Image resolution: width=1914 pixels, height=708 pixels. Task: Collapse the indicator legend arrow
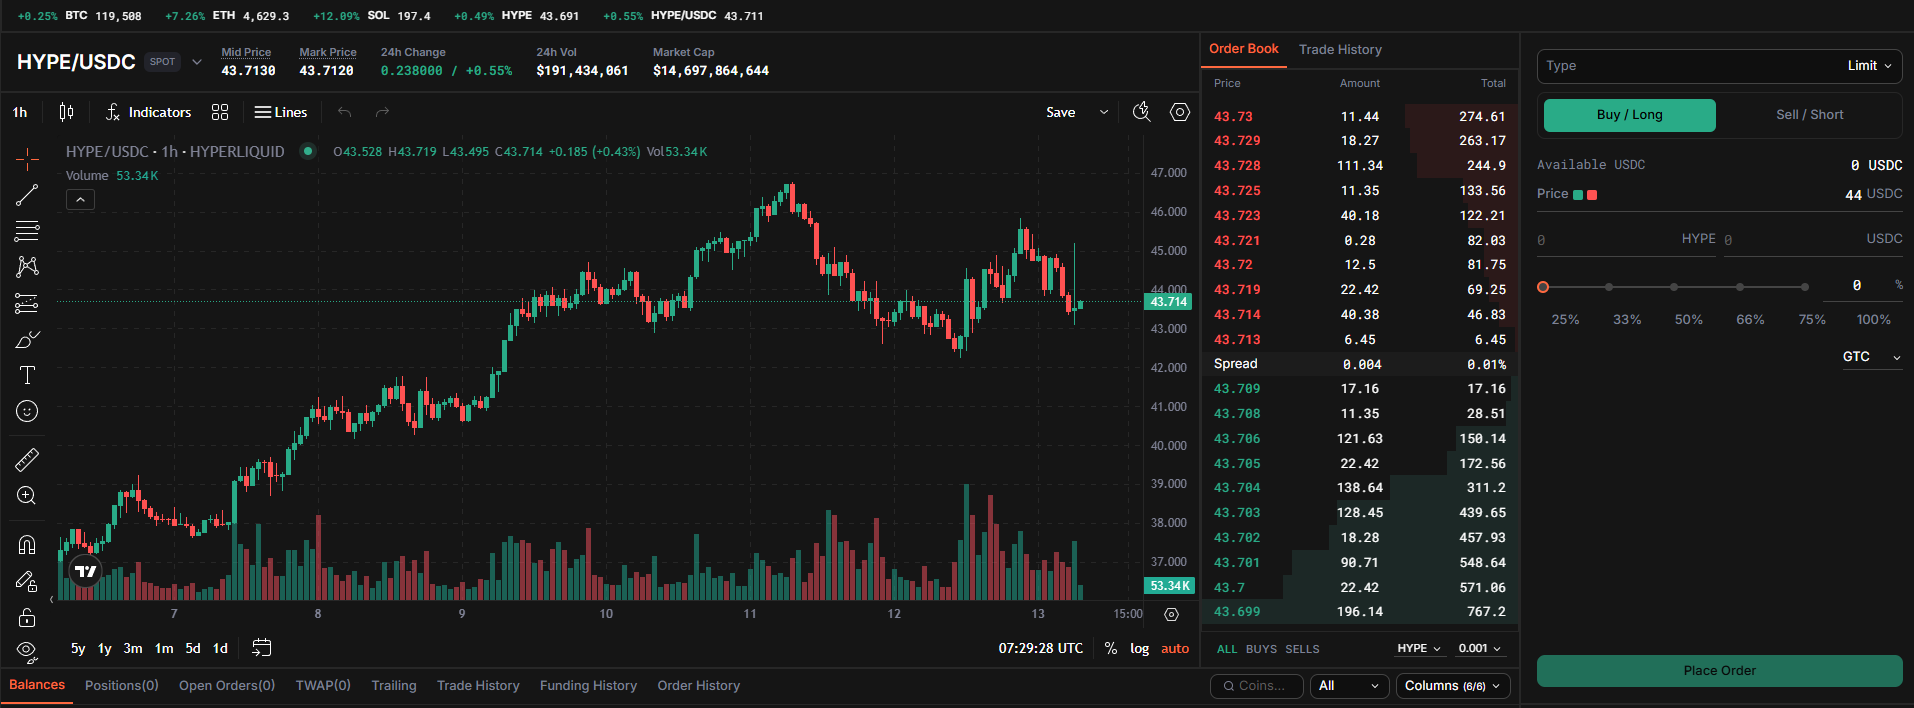point(80,199)
